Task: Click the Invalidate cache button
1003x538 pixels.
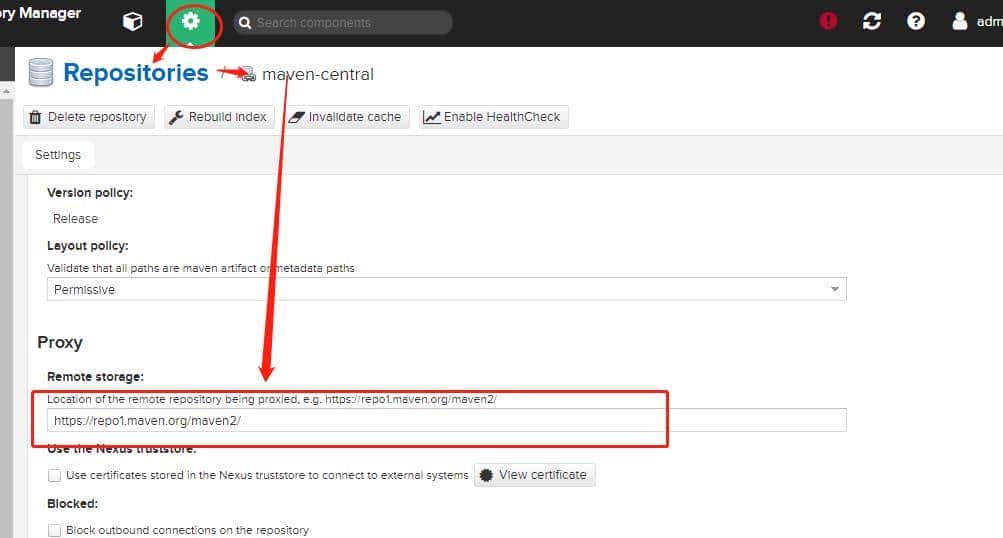Action: click(345, 117)
